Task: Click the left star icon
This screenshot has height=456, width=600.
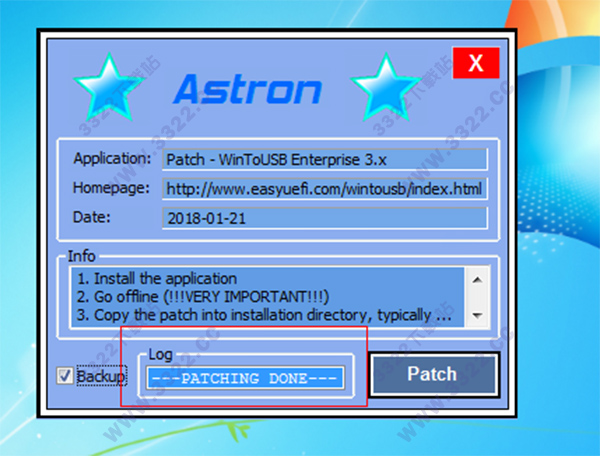Action: 110,88
